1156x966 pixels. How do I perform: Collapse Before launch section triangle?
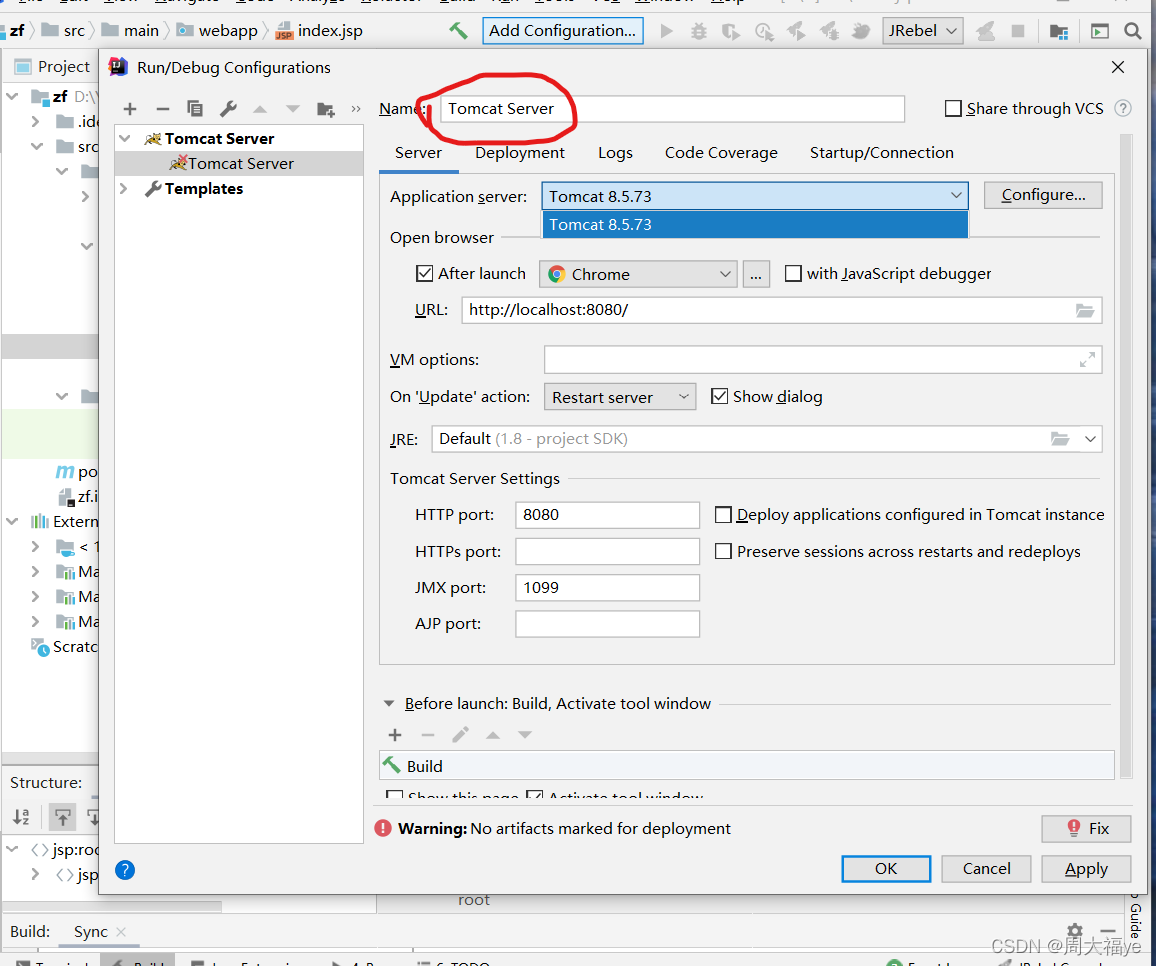point(389,703)
